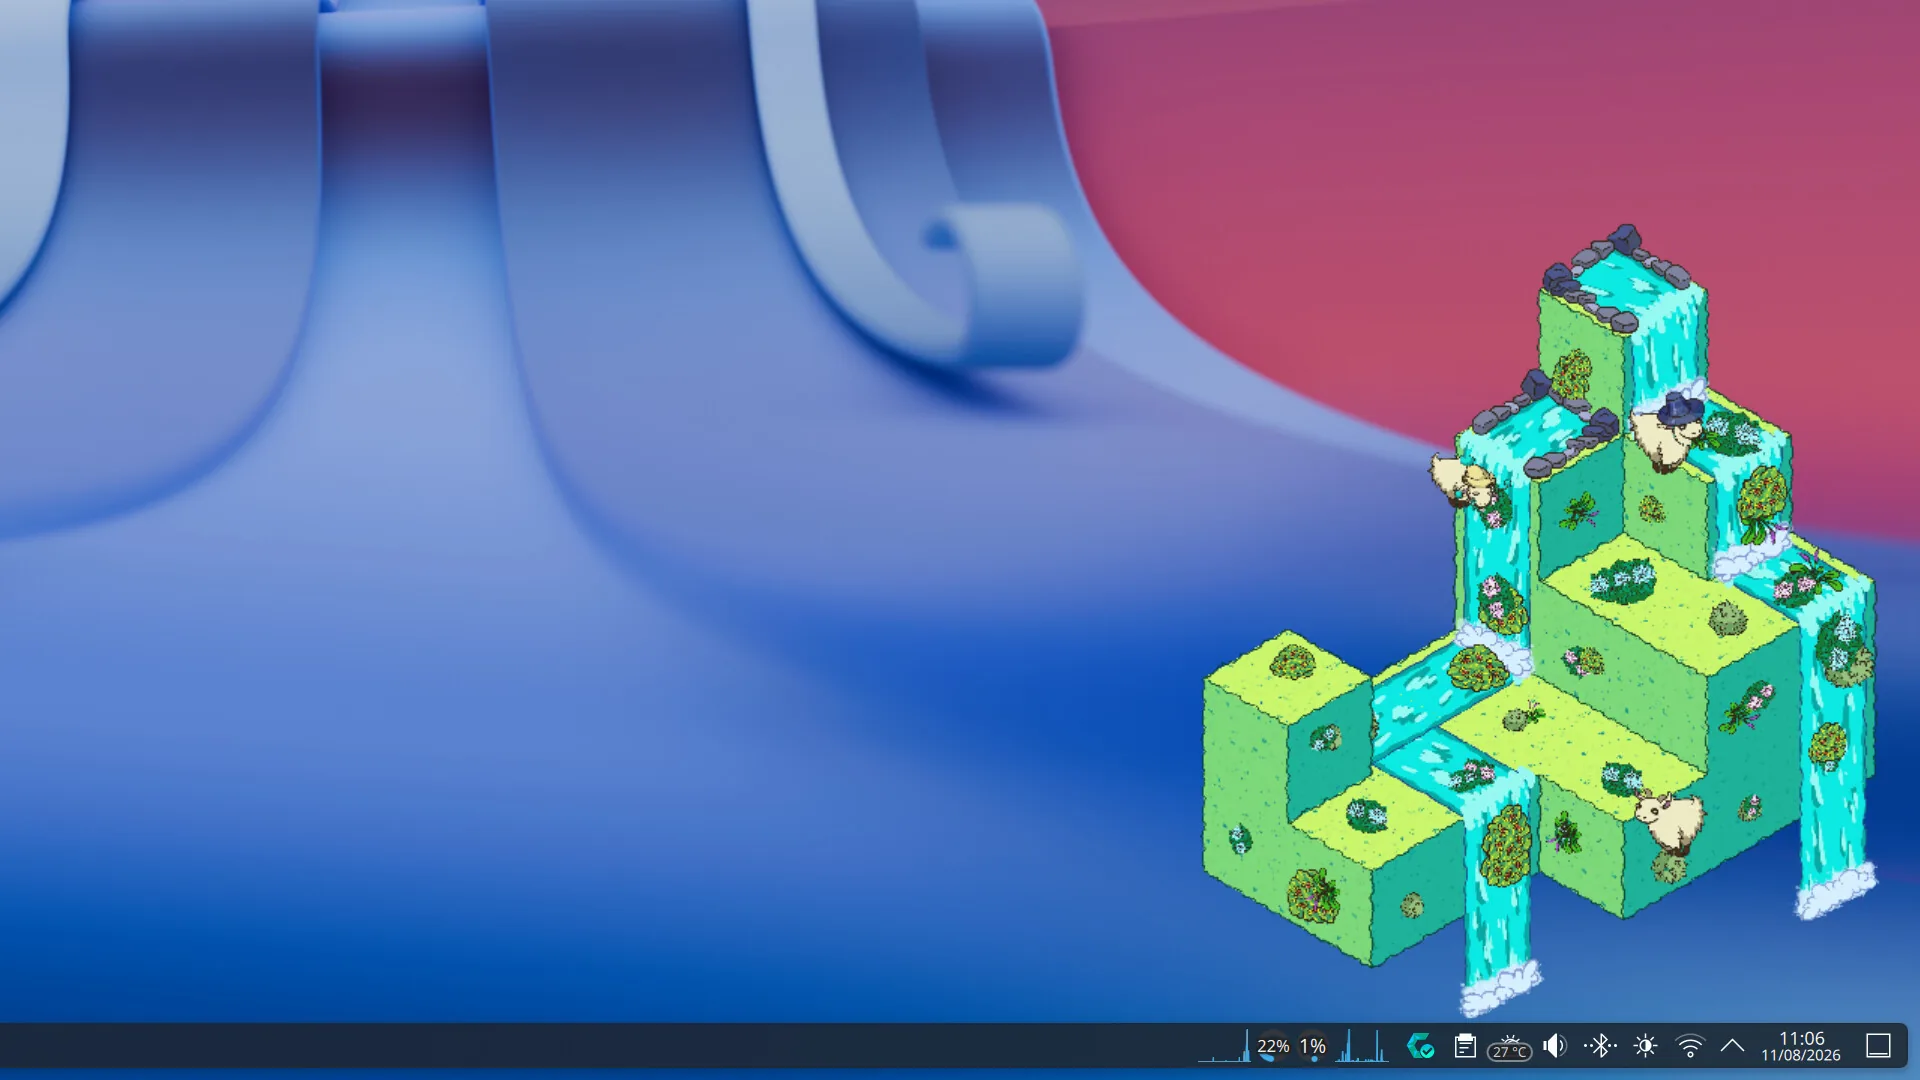Click the 22% usage monitor gauge
The image size is (1920, 1080).
point(1273,1046)
